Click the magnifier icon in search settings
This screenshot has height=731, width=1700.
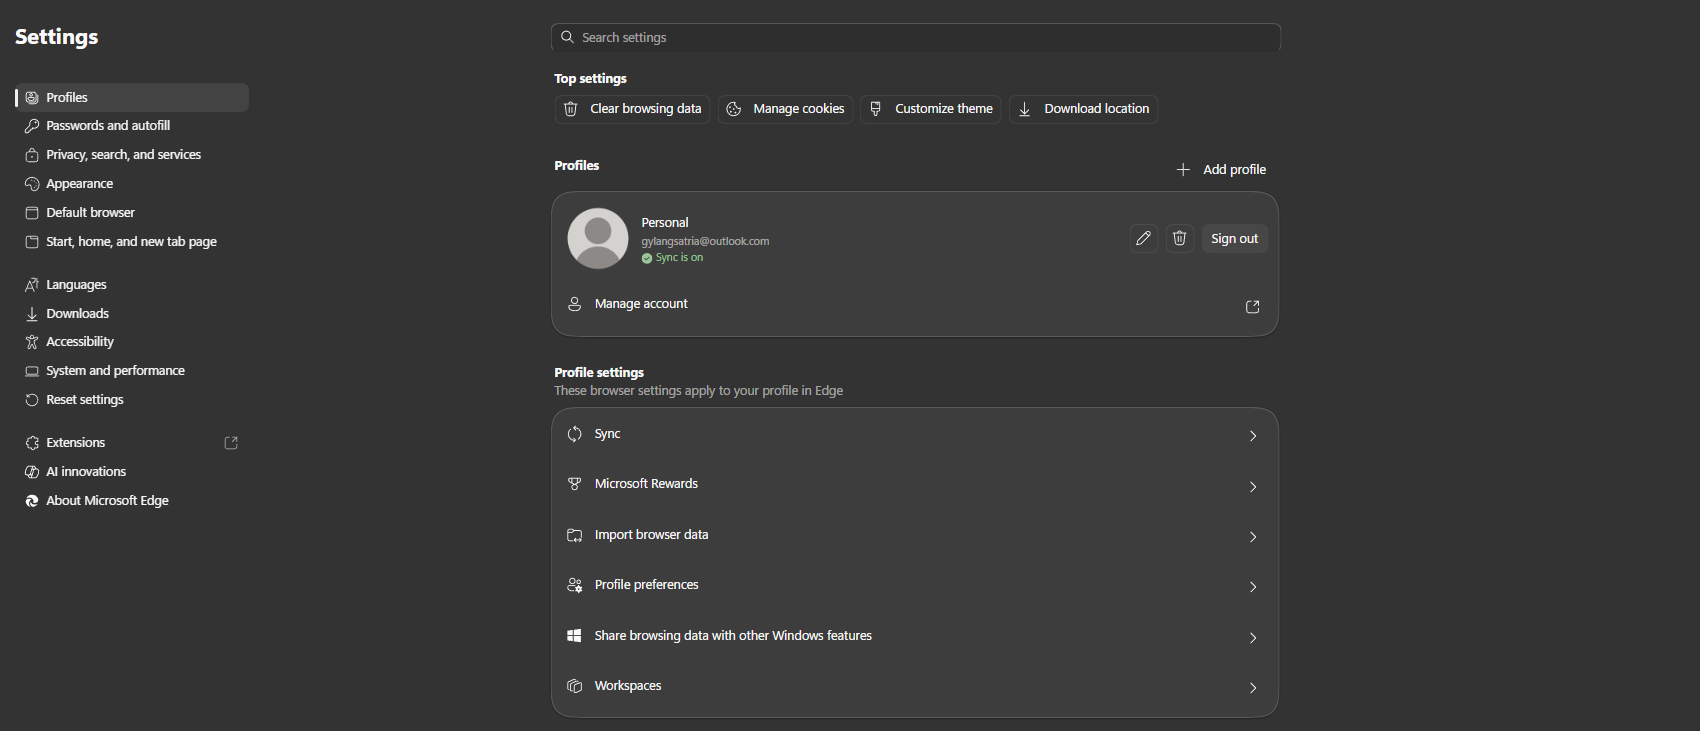point(568,37)
